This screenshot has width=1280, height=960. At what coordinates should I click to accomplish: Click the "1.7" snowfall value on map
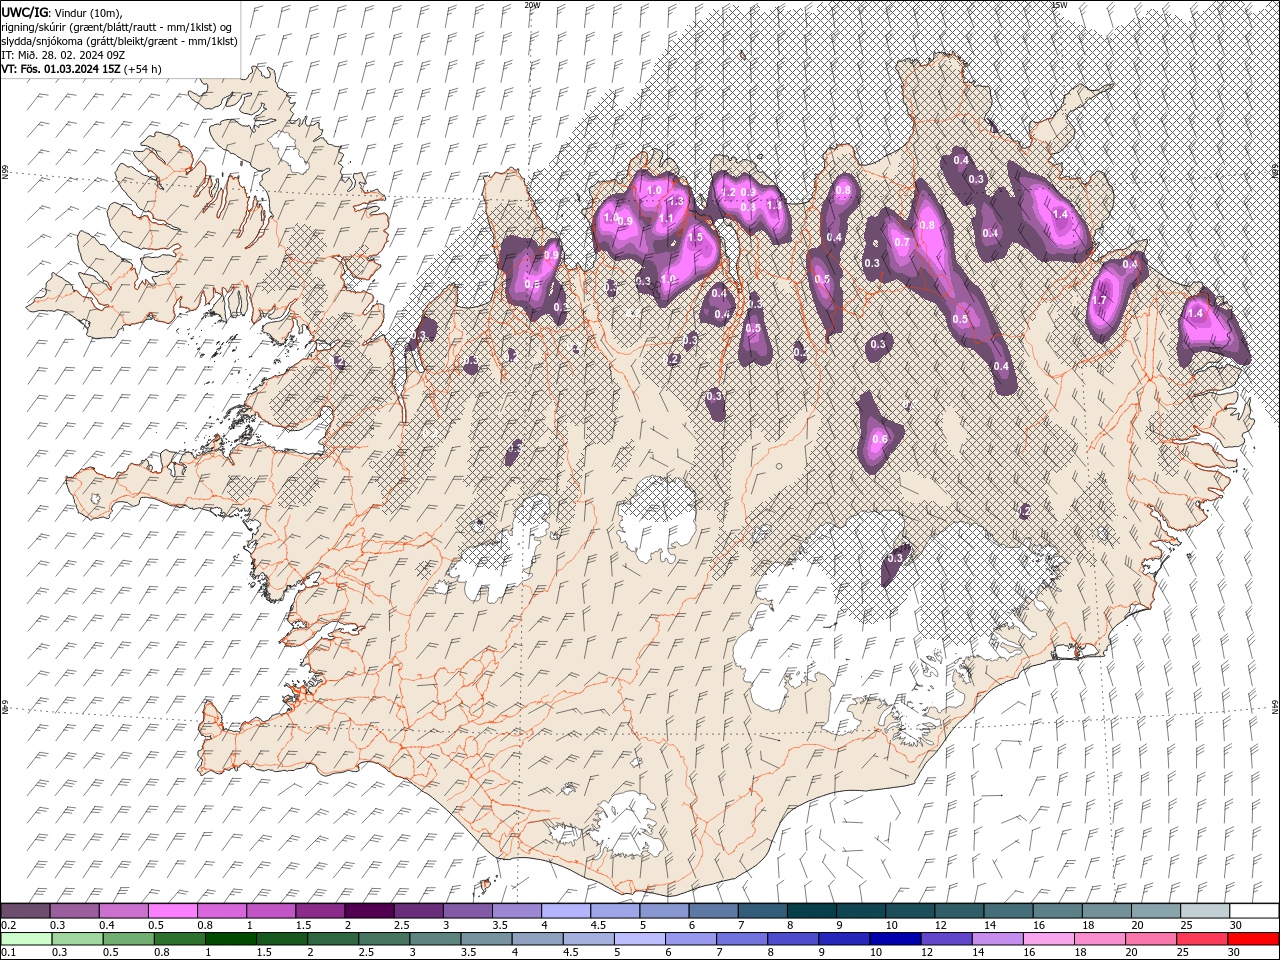tap(1099, 300)
